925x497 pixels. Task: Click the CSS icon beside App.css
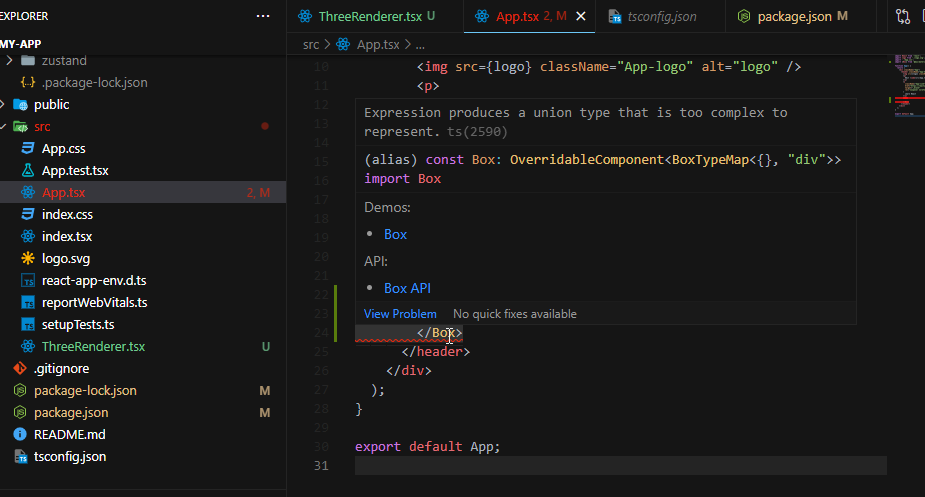(28, 149)
